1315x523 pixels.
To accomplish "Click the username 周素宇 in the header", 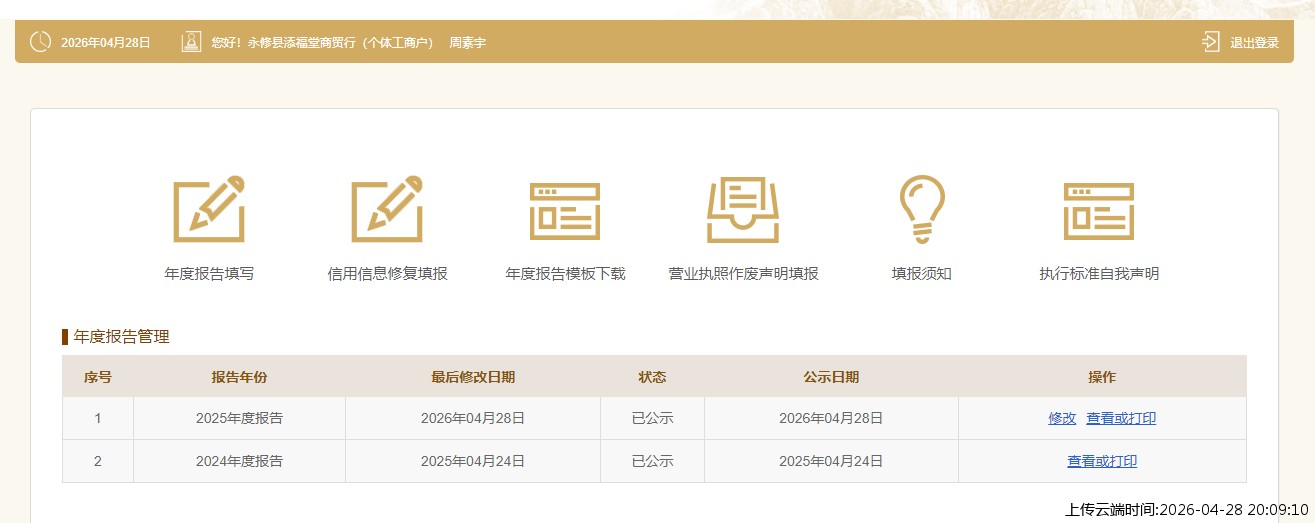I will coord(467,43).
